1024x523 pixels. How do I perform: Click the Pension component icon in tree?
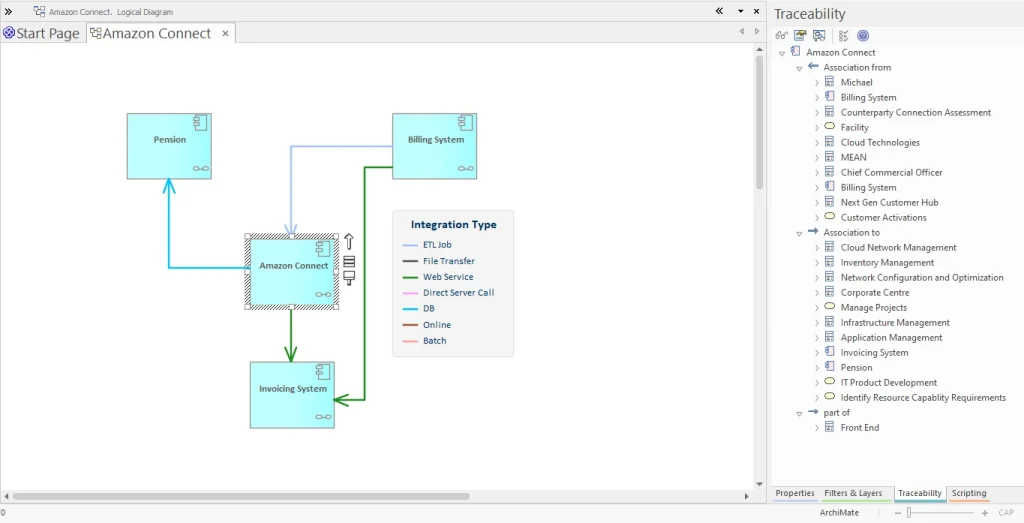pyautogui.click(x=829, y=367)
